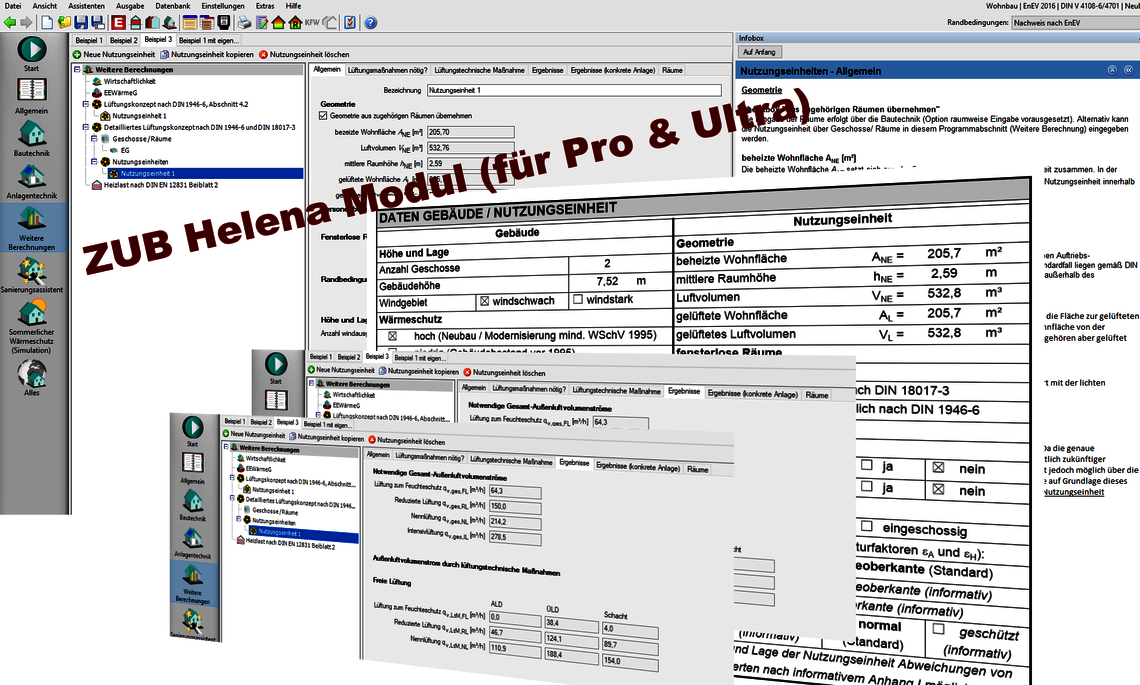Switch to Beispiel 1 tab in the main window
Viewport: 1140px width, 685px height.
89,41
